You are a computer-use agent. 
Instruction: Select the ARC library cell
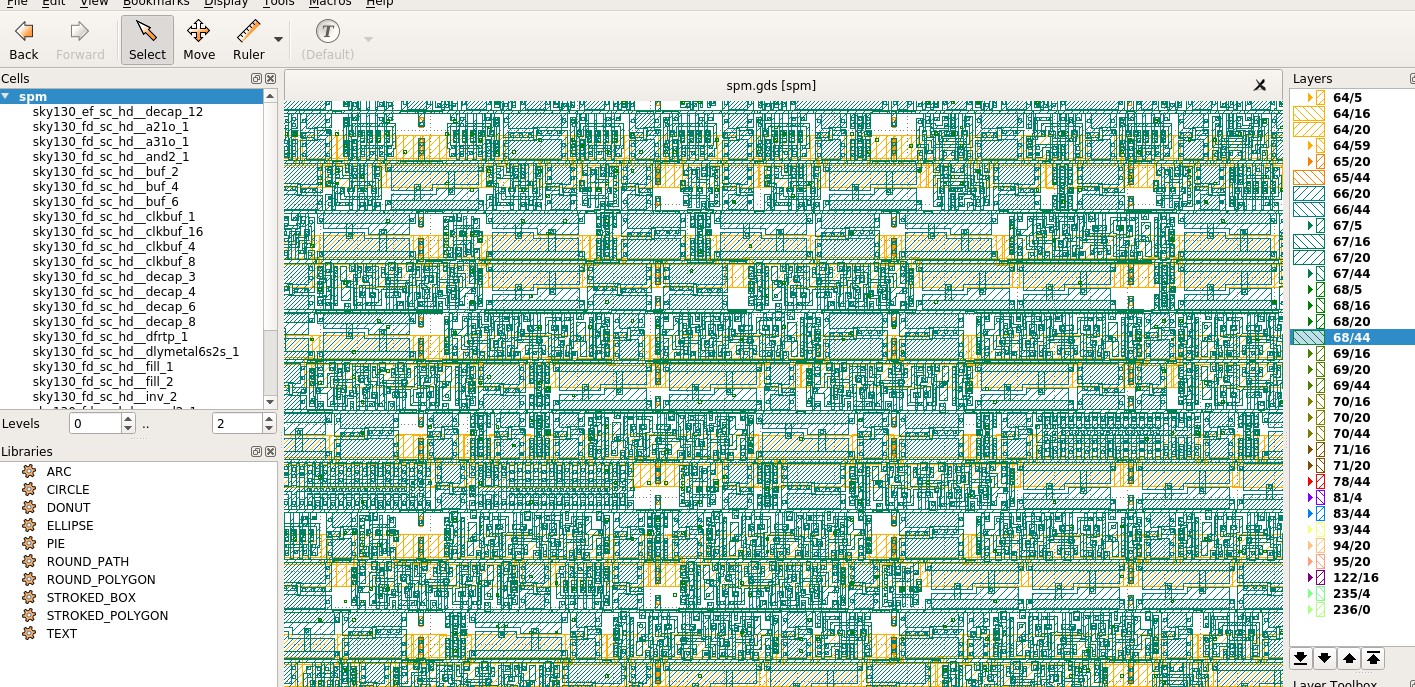click(59, 472)
